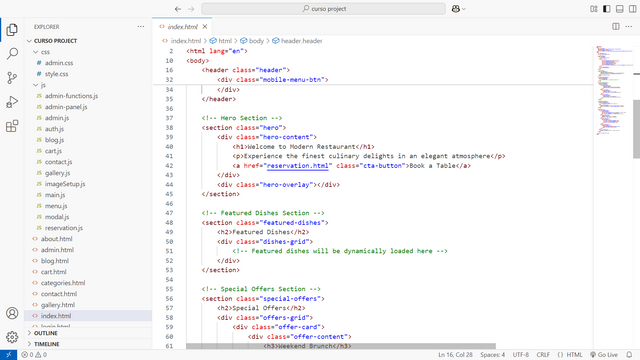Open Explorer Views and More Actions ellipsis

[x=141, y=27]
